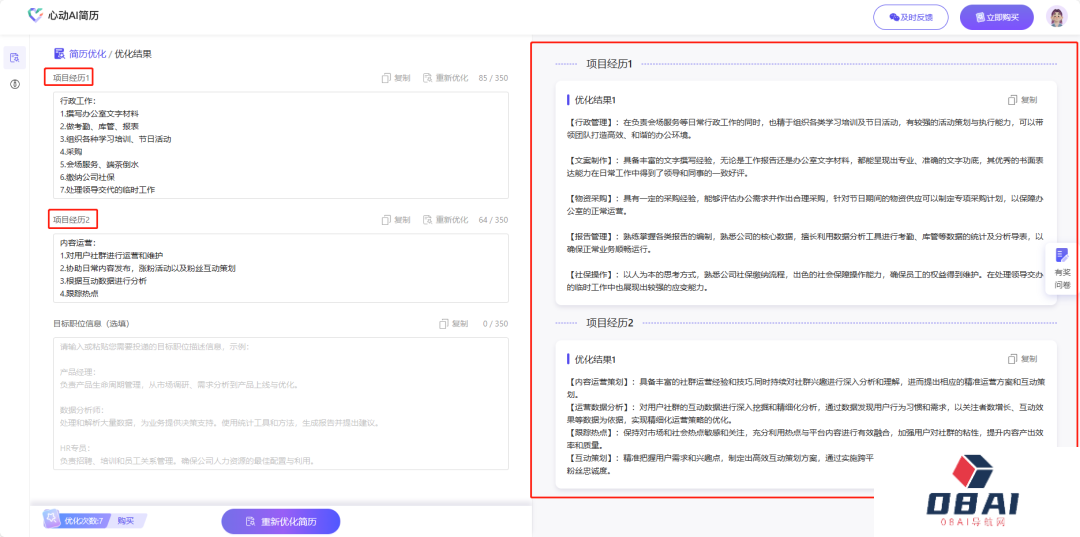Click the 【报告管理】 result paragraph
1080x537 pixels.
pyautogui.click(x=807, y=242)
